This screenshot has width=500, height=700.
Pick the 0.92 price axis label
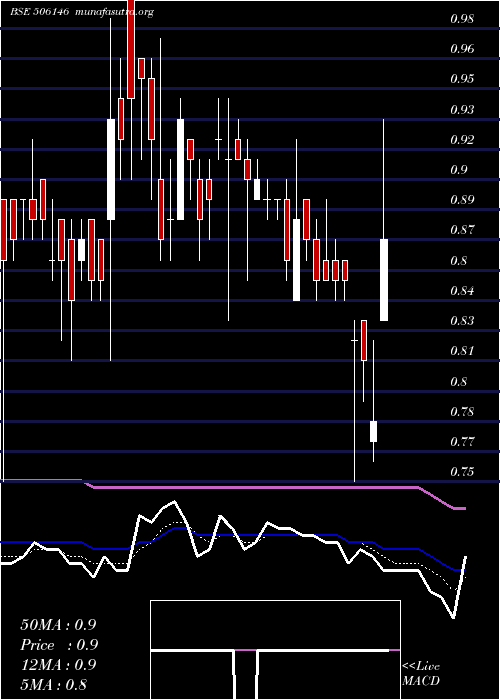tap(461, 140)
